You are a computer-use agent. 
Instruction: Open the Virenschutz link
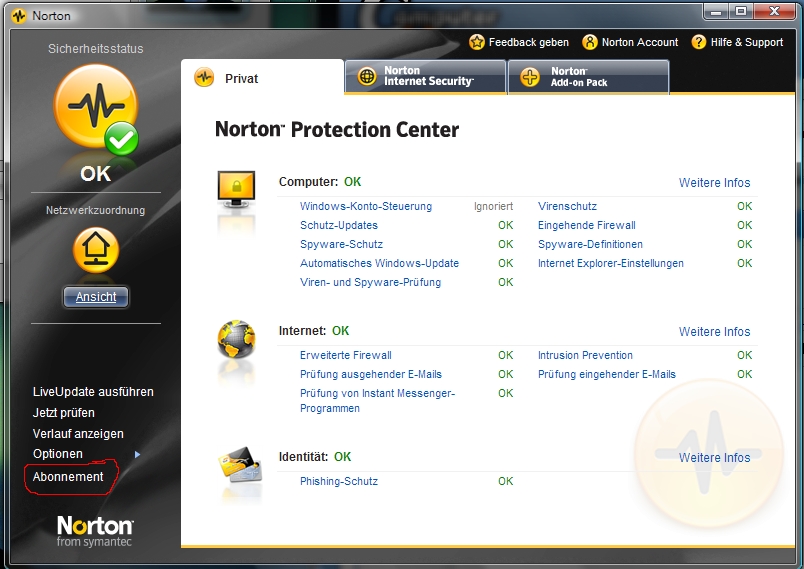click(x=567, y=206)
